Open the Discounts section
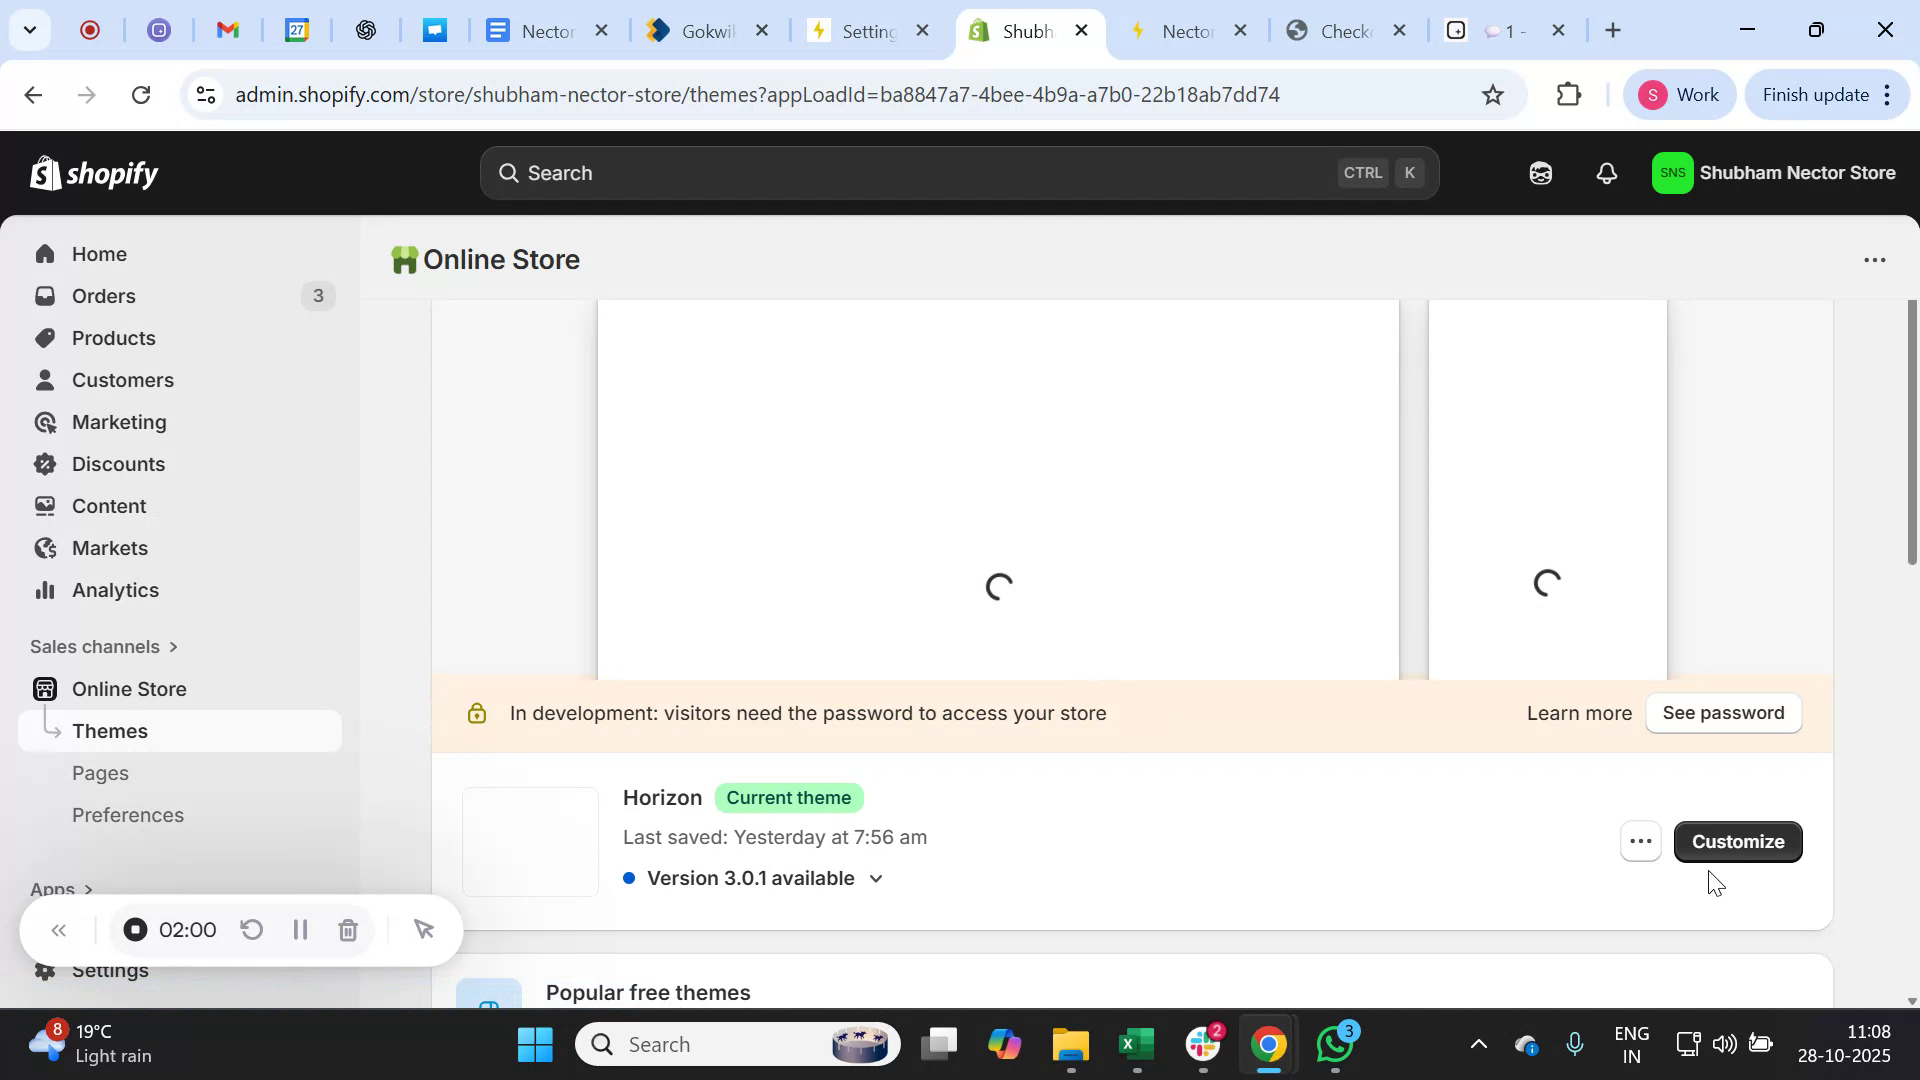 point(118,463)
